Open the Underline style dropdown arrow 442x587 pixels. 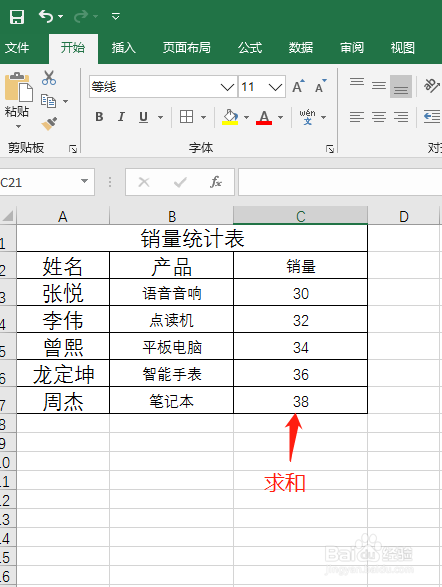coord(160,117)
